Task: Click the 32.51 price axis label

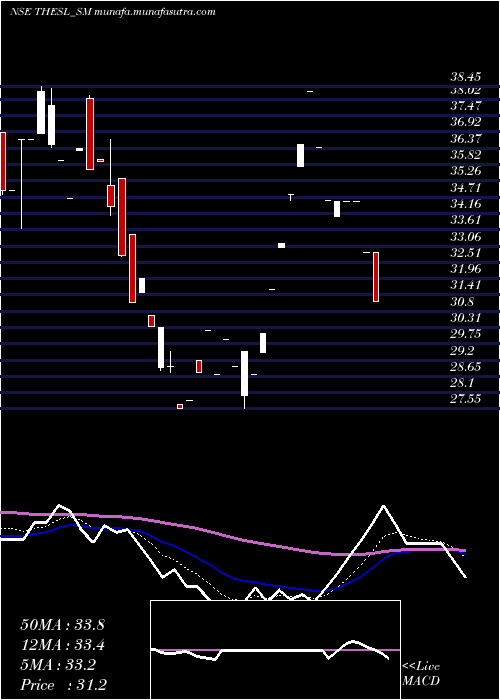Action: point(466,253)
